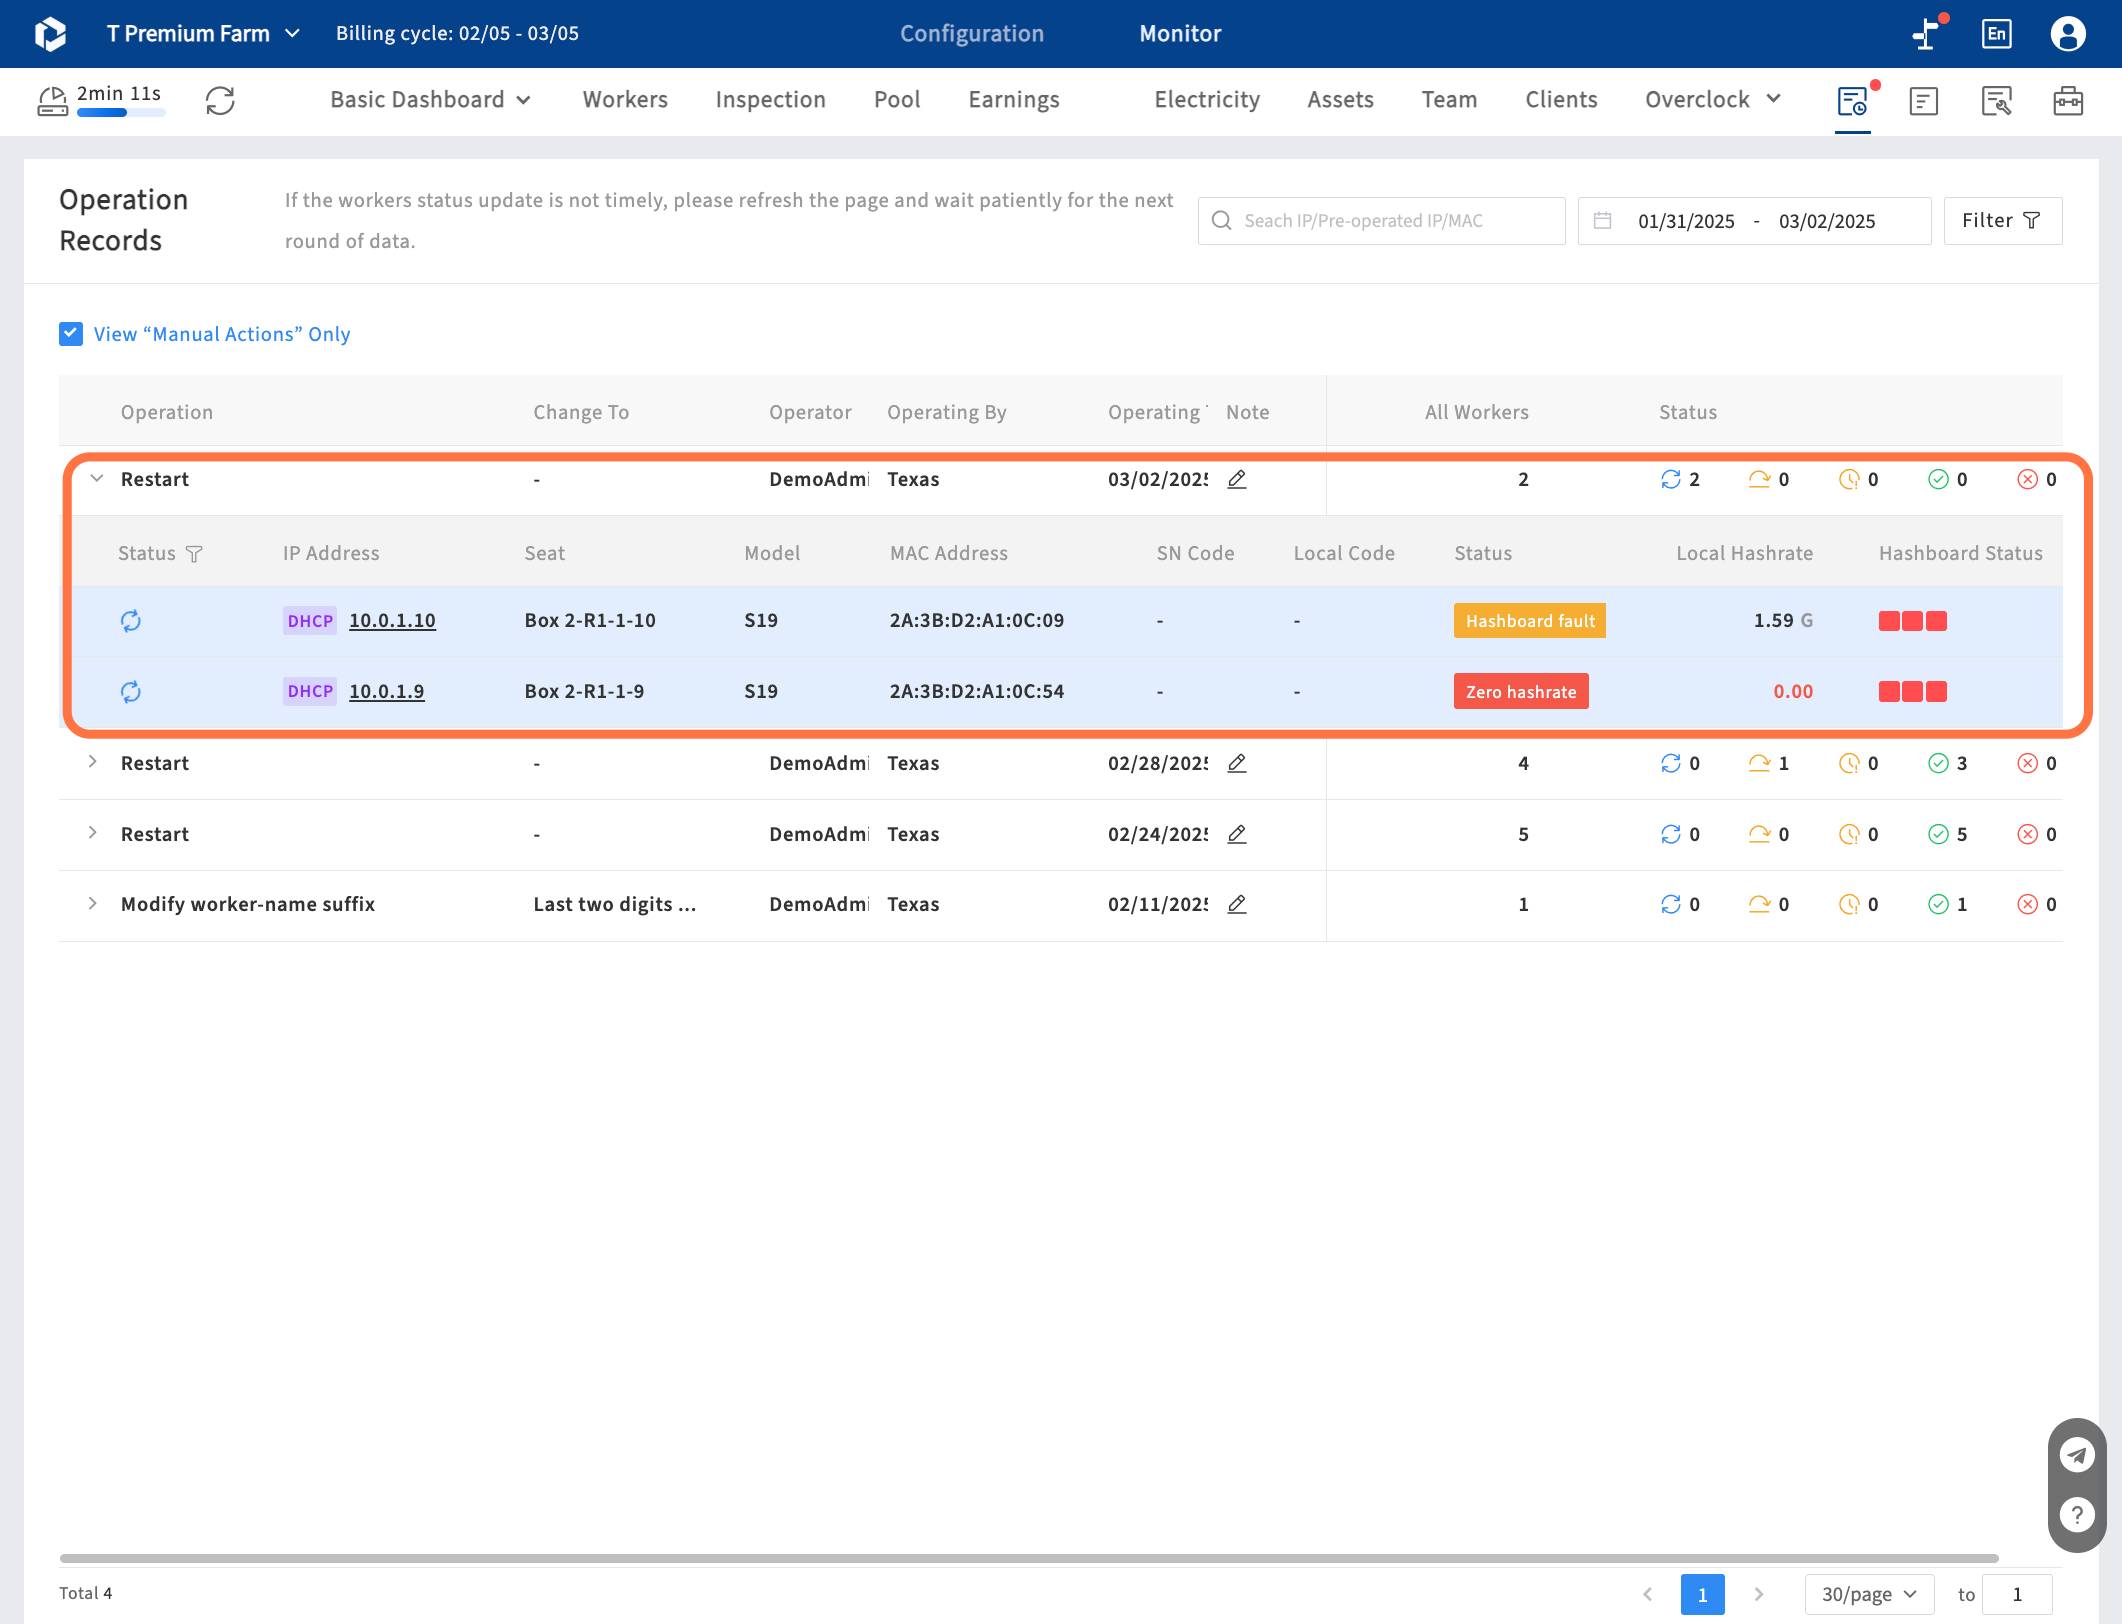The height and width of the screenshot is (1624, 2122).
Task: Open IP link 10.0.1.10
Action: (x=392, y=621)
